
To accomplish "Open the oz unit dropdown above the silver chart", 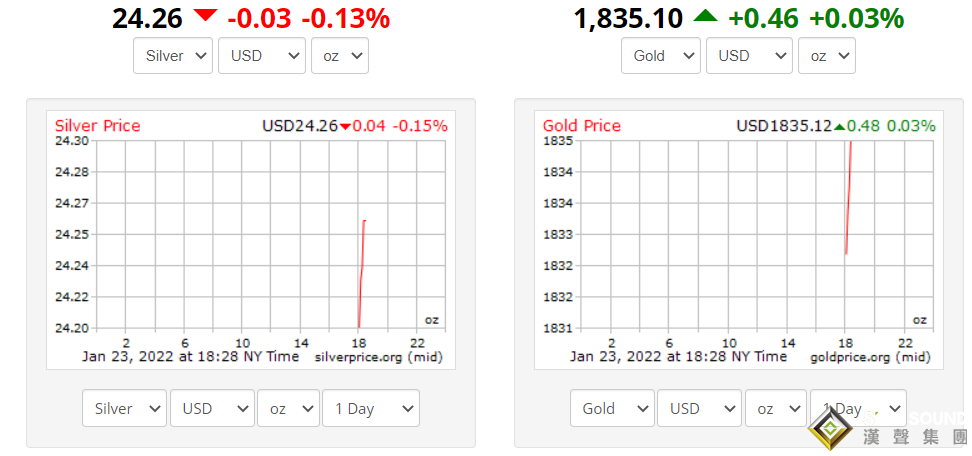I will pos(340,56).
